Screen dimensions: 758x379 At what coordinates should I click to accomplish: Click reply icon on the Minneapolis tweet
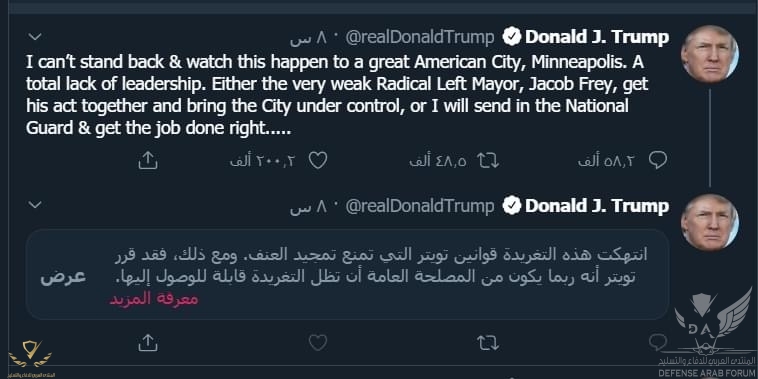click(x=657, y=160)
